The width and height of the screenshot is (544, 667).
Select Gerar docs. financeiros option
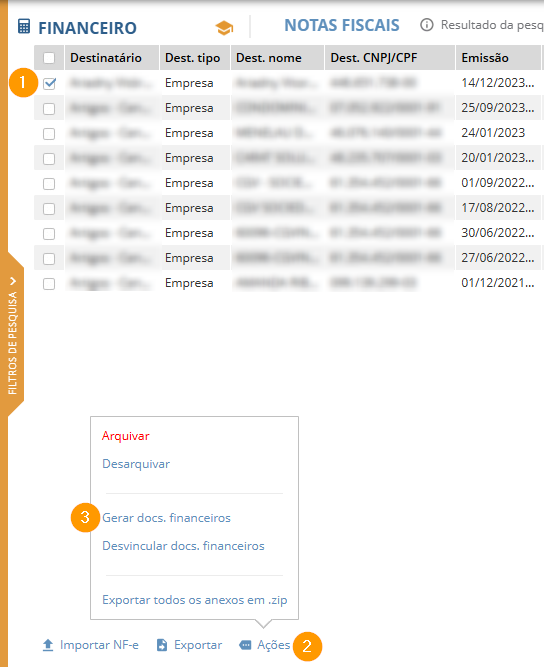[x=166, y=518]
